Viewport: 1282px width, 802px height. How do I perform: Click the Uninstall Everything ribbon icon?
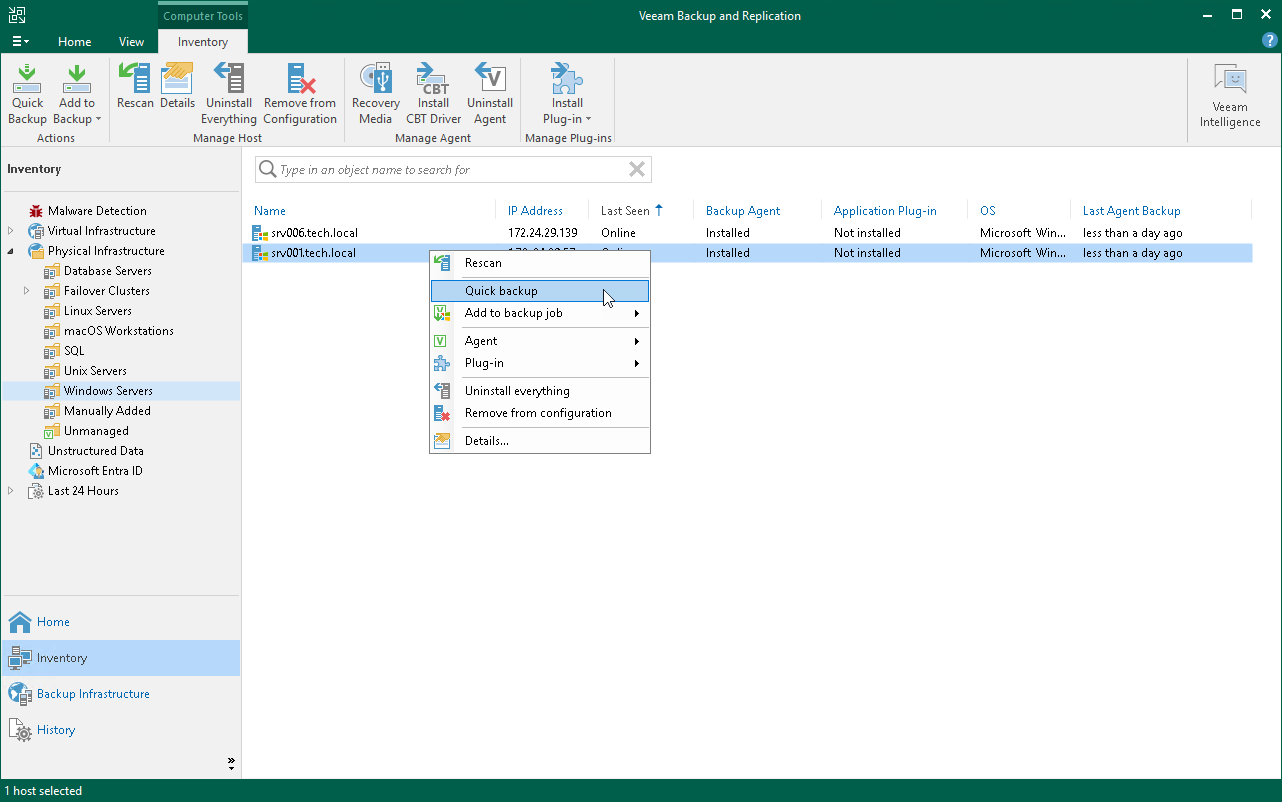click(x=229, y=94)
